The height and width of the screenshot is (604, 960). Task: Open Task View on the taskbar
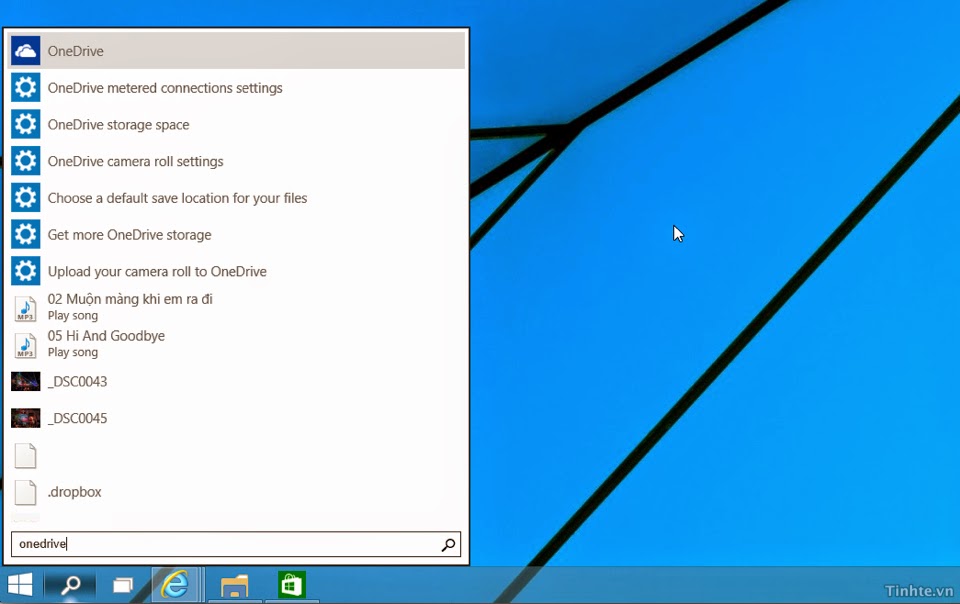pyautogui.click(x=123, y=586)
